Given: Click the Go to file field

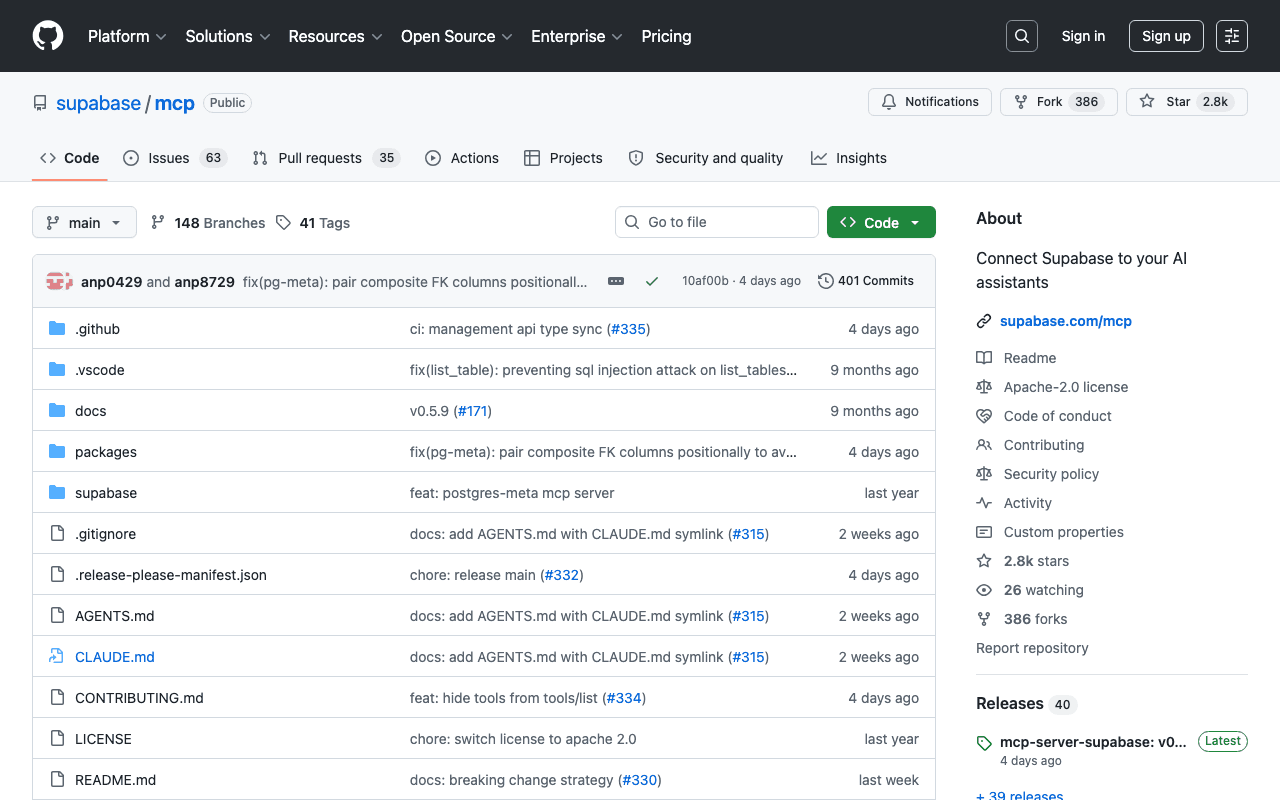Looking at the screenshot, I should tap(717, 222).
